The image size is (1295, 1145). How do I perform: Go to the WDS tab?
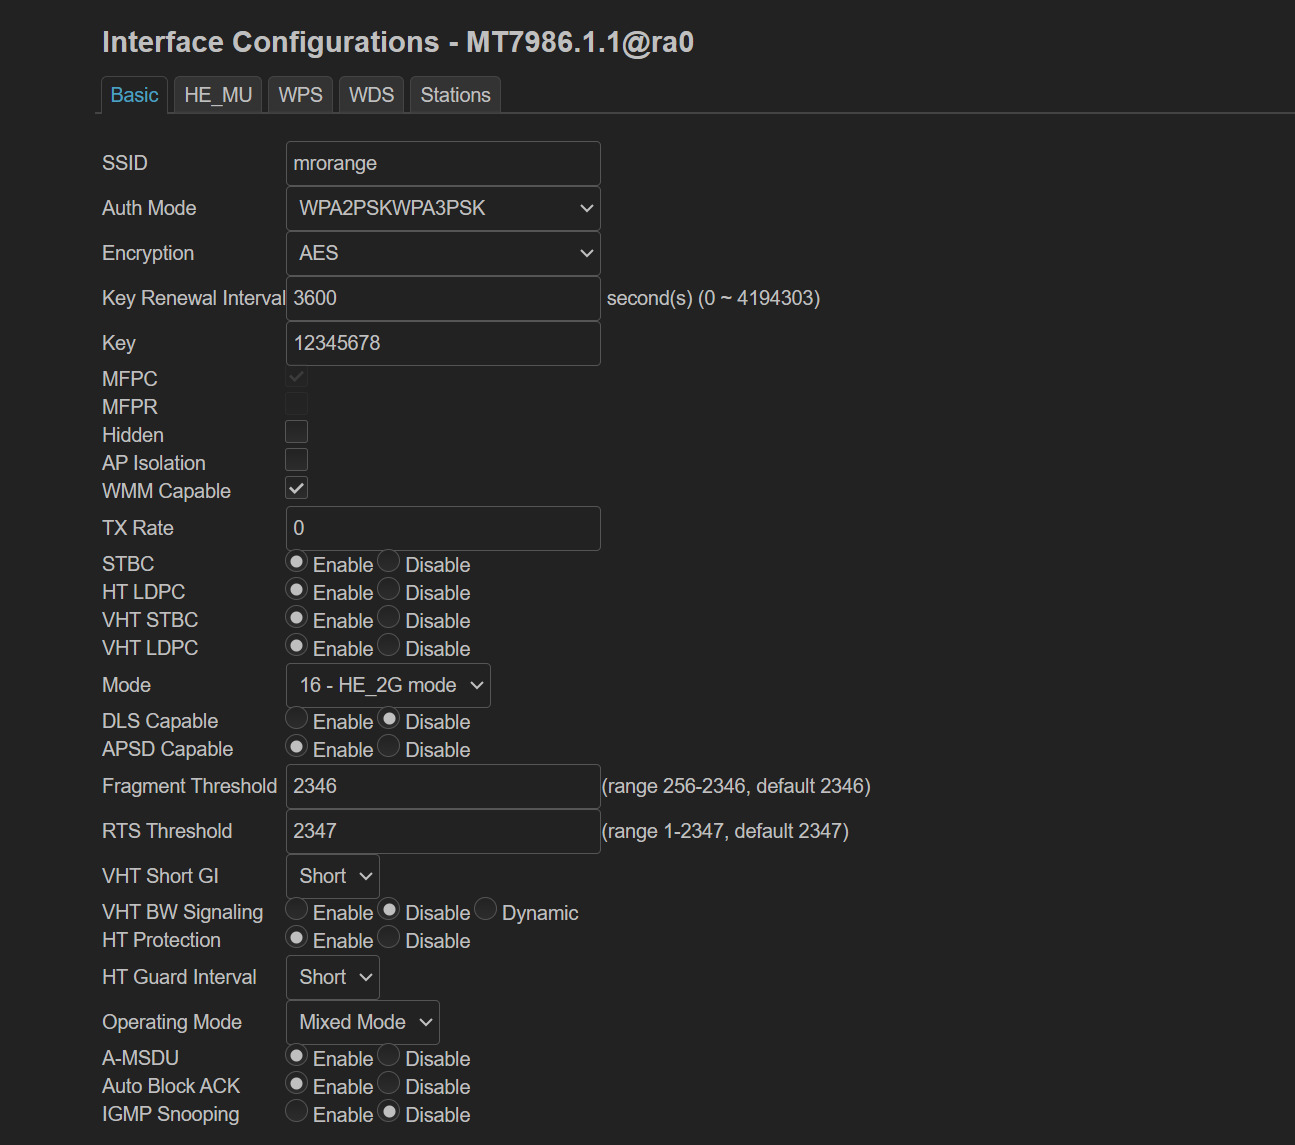point(371,95)
